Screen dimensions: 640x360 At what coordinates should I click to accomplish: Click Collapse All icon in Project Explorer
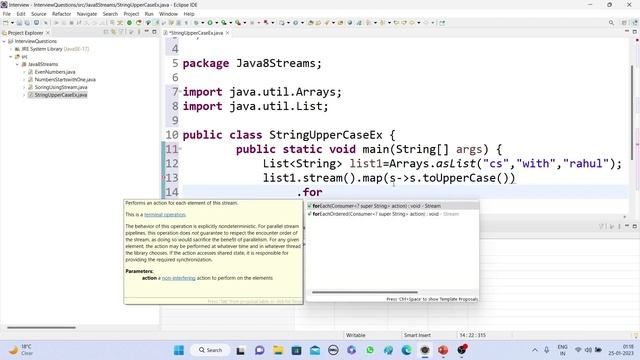coord(106,32)
